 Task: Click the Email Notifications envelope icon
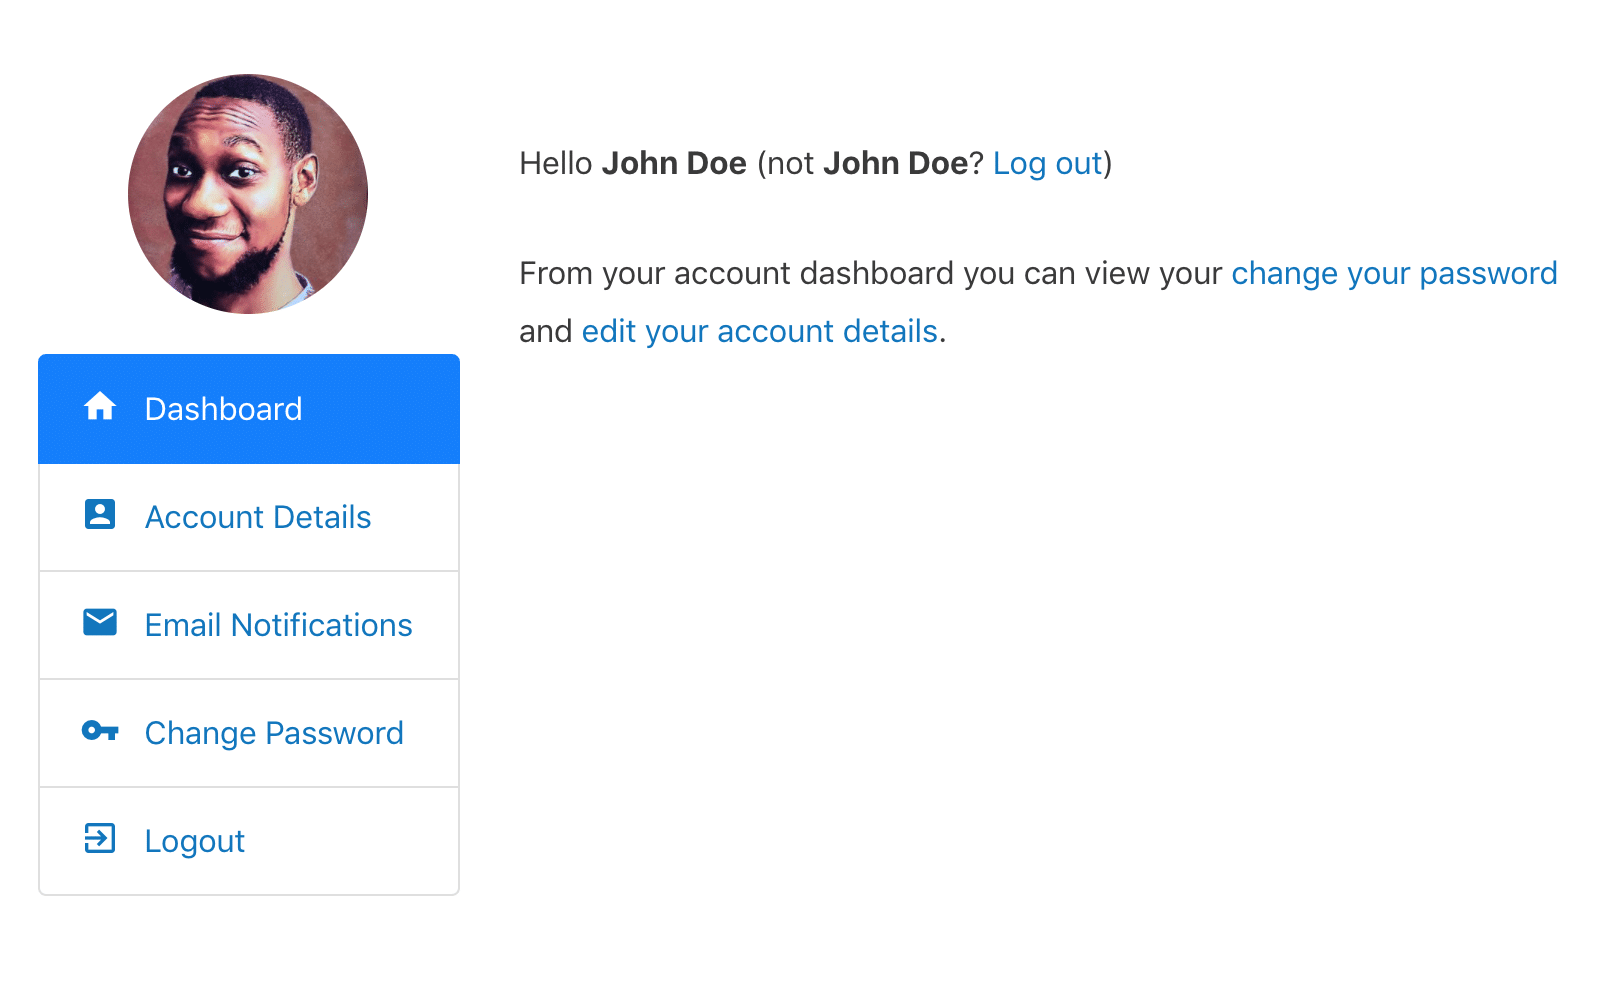[100, 622]
